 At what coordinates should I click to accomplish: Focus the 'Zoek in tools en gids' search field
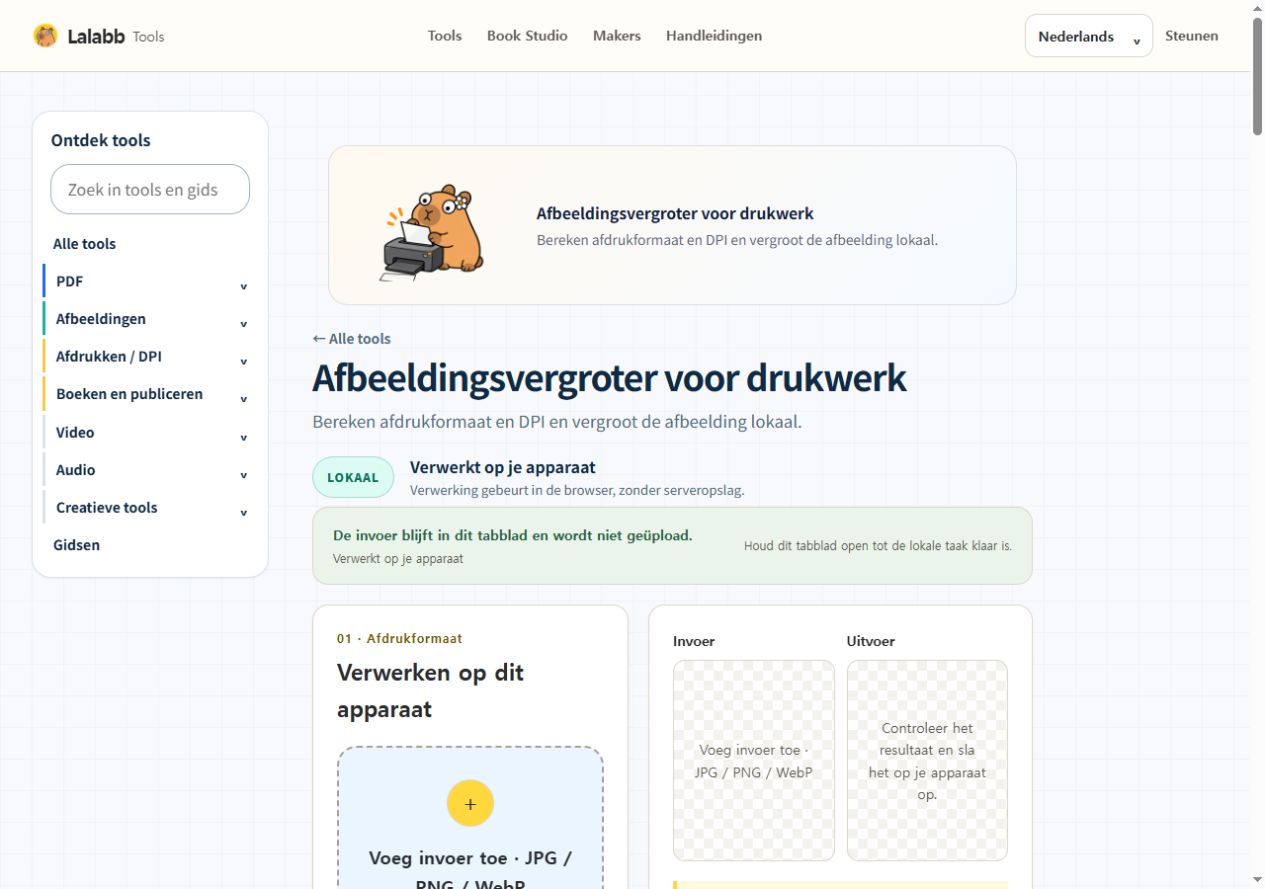(150, 189)
